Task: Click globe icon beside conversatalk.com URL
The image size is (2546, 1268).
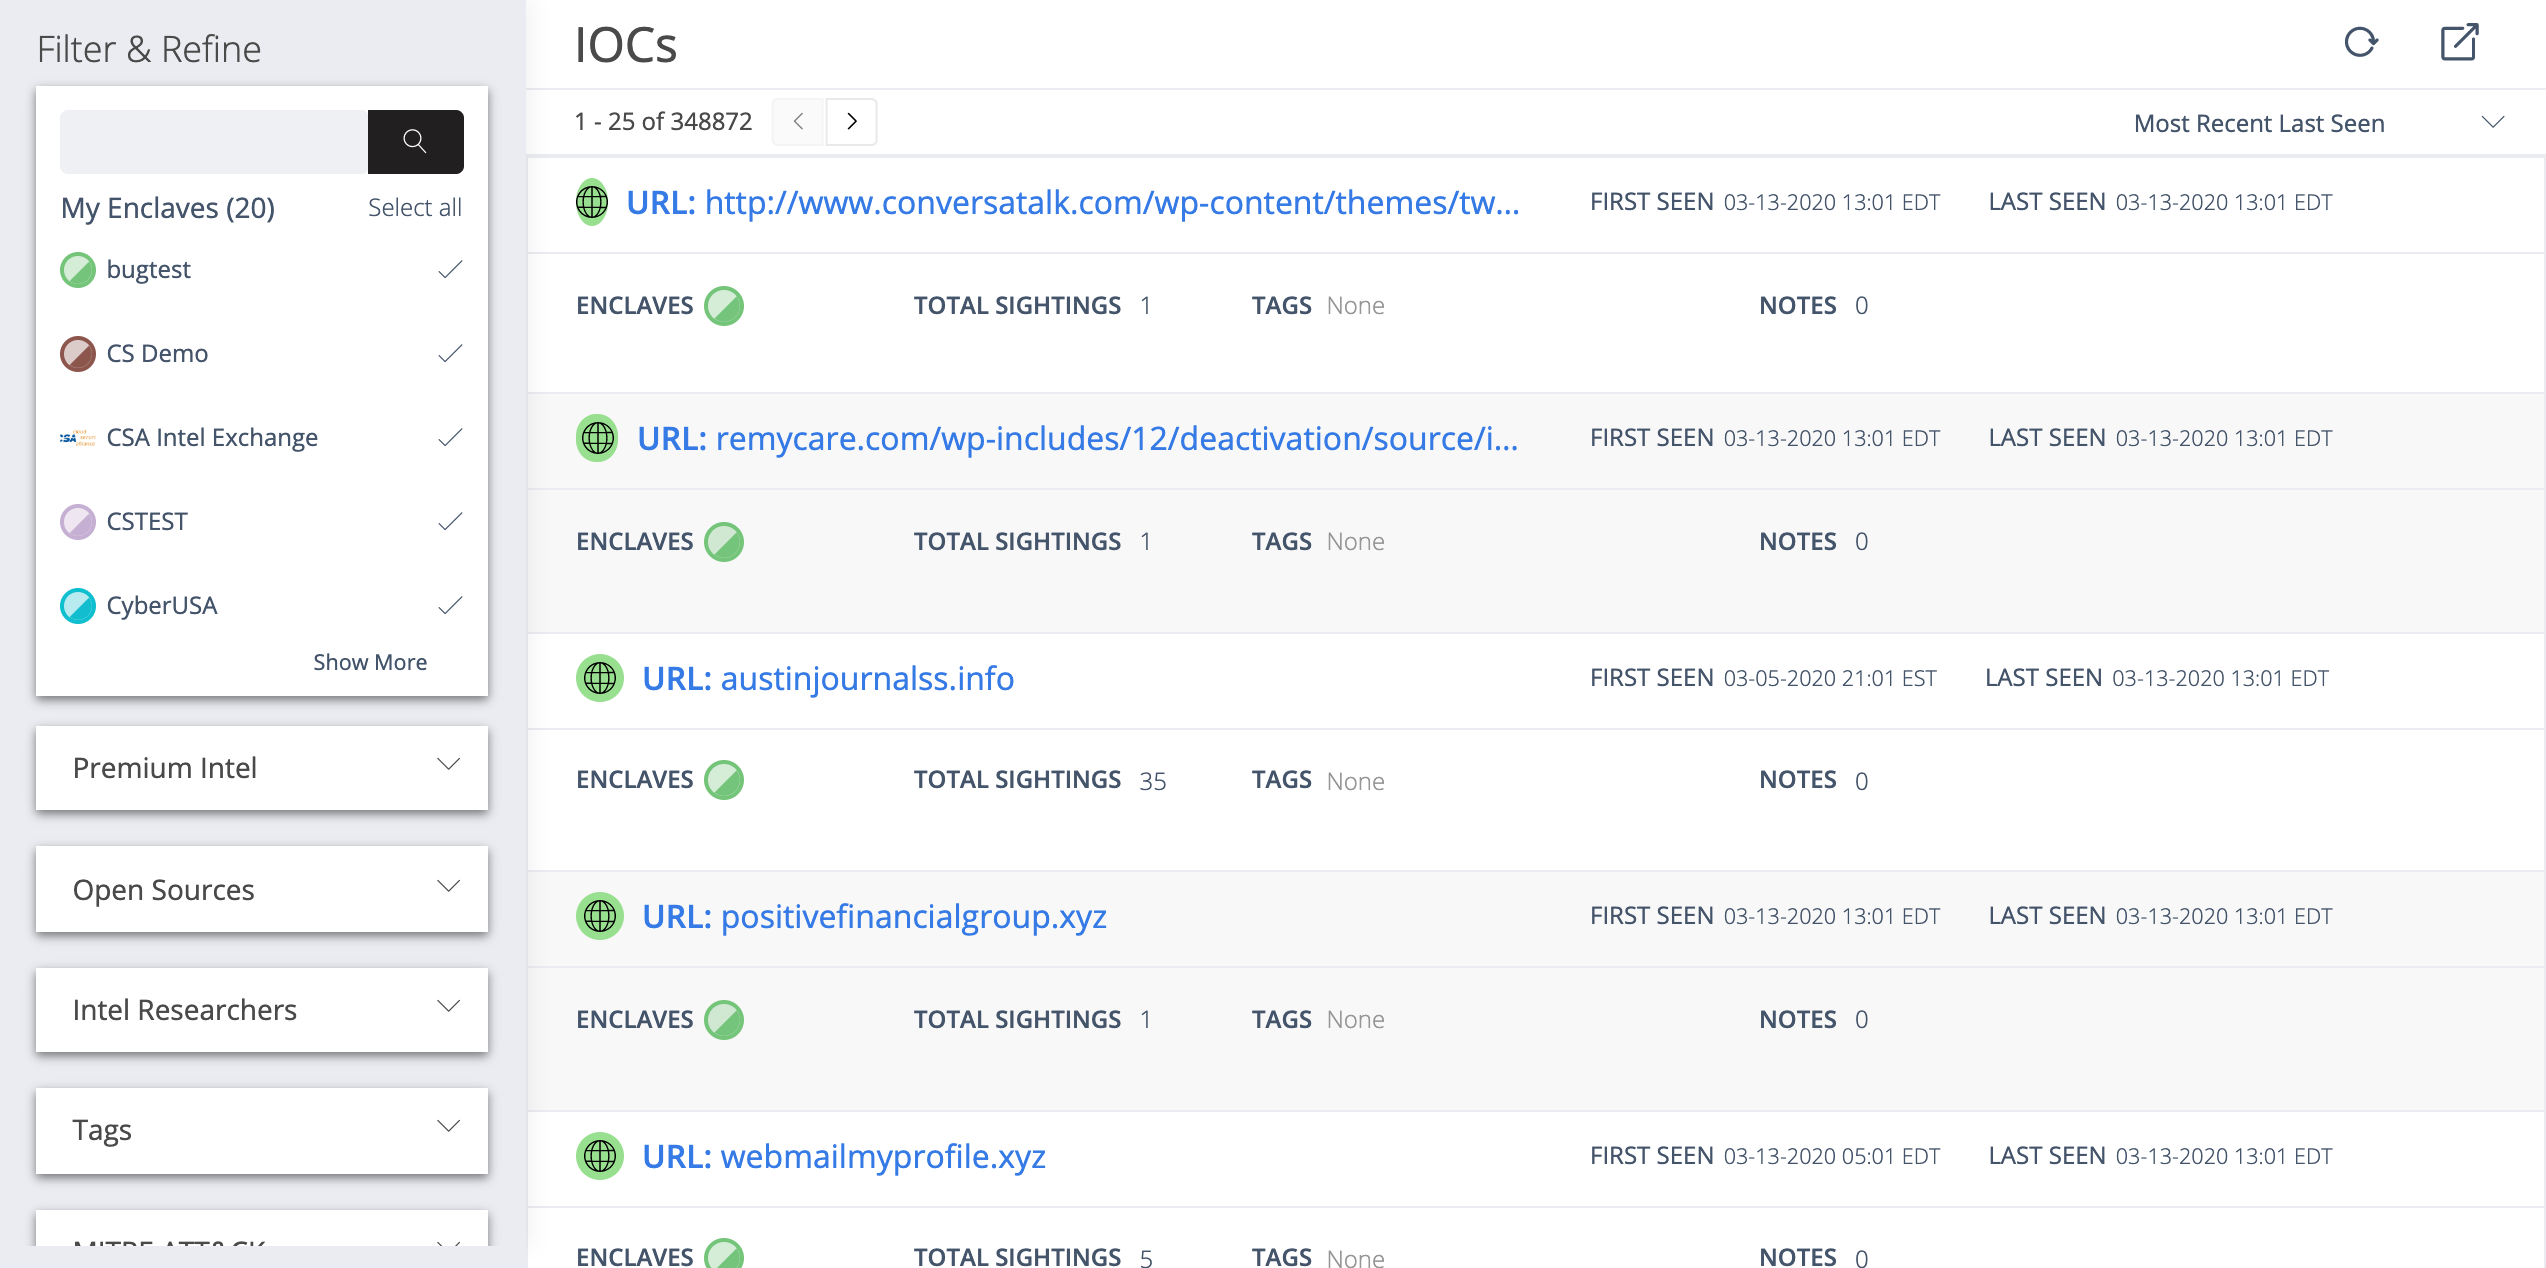Action: pos(592,202)
